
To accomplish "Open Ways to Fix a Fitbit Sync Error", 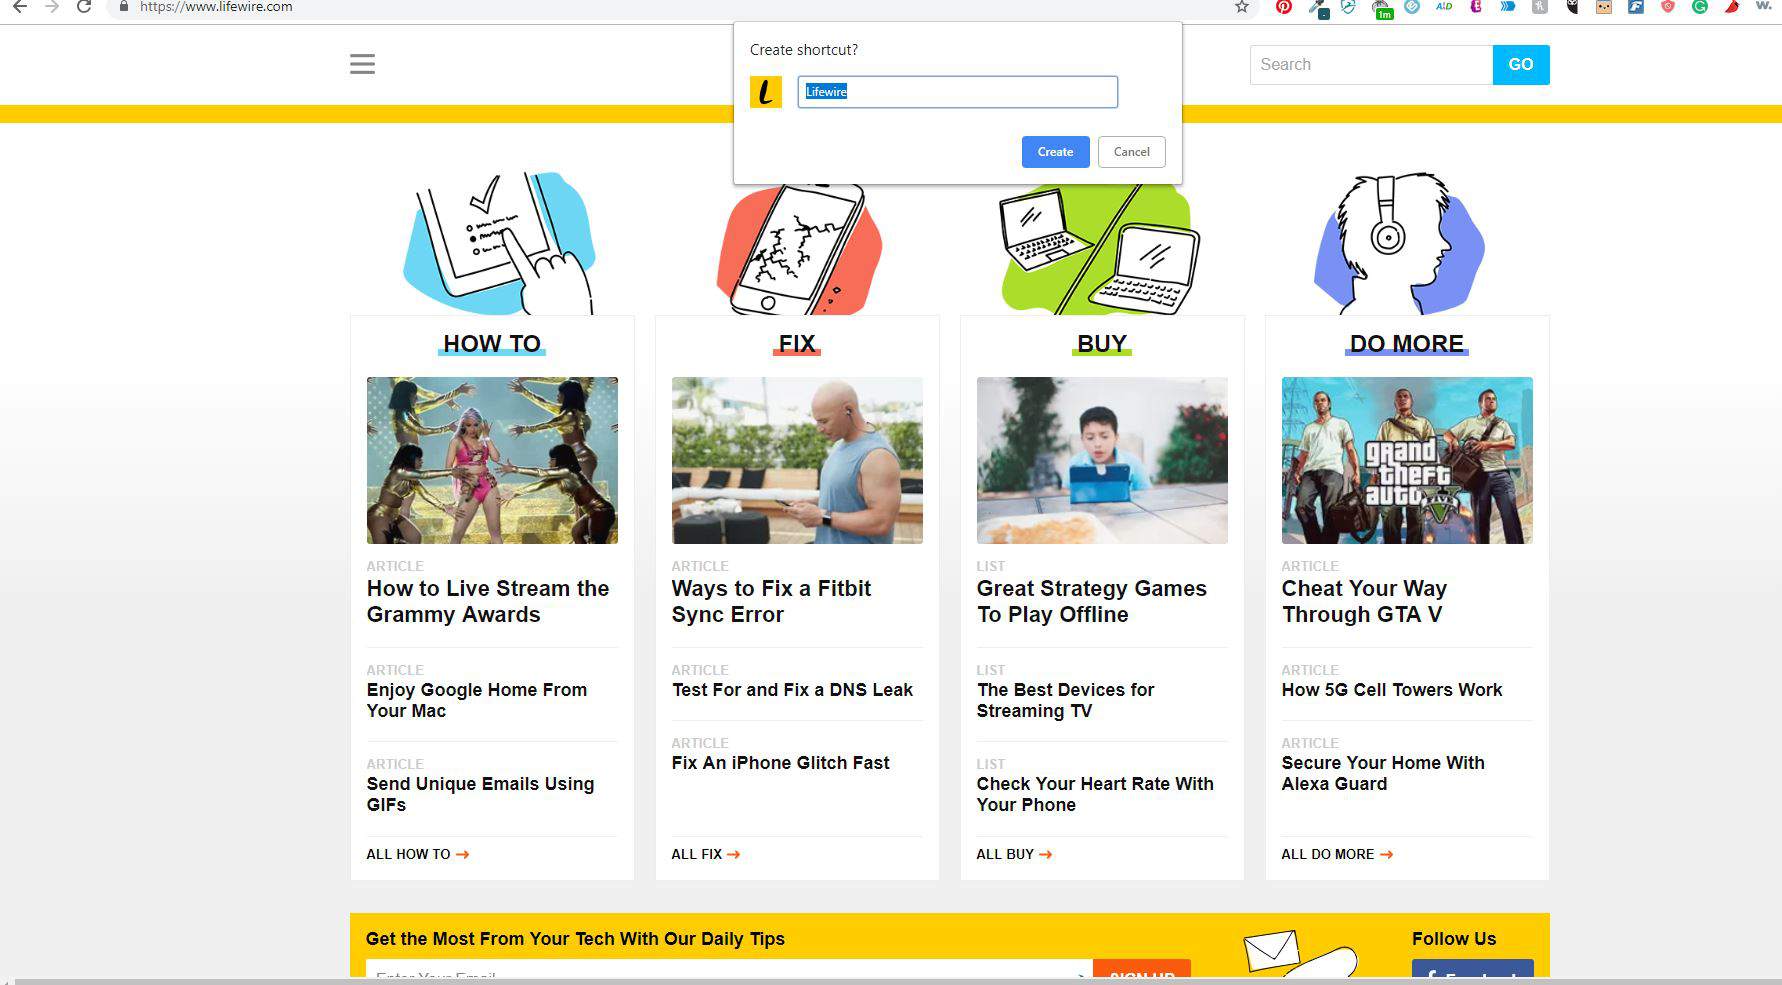I will [771, 601].
